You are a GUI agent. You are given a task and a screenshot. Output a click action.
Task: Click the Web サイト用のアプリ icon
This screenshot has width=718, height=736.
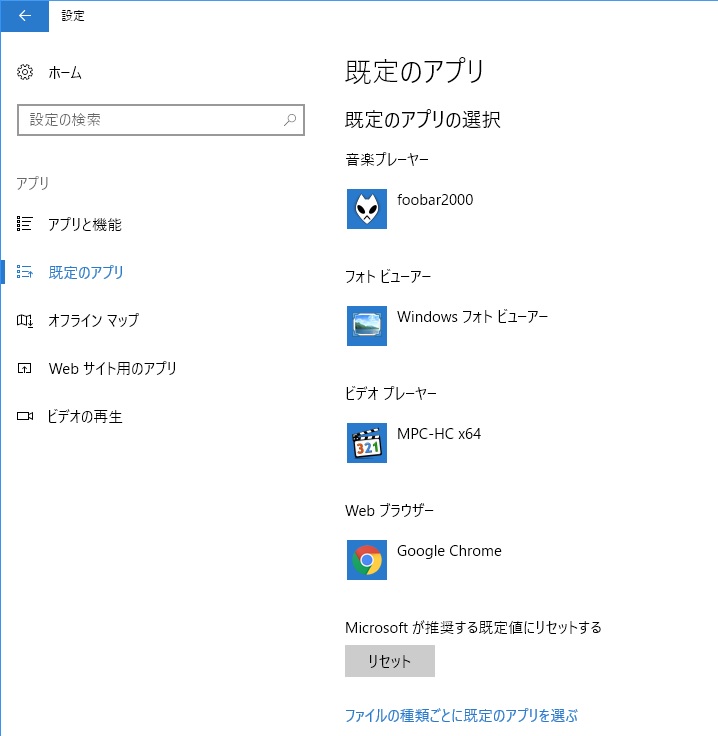pos(24,368)
